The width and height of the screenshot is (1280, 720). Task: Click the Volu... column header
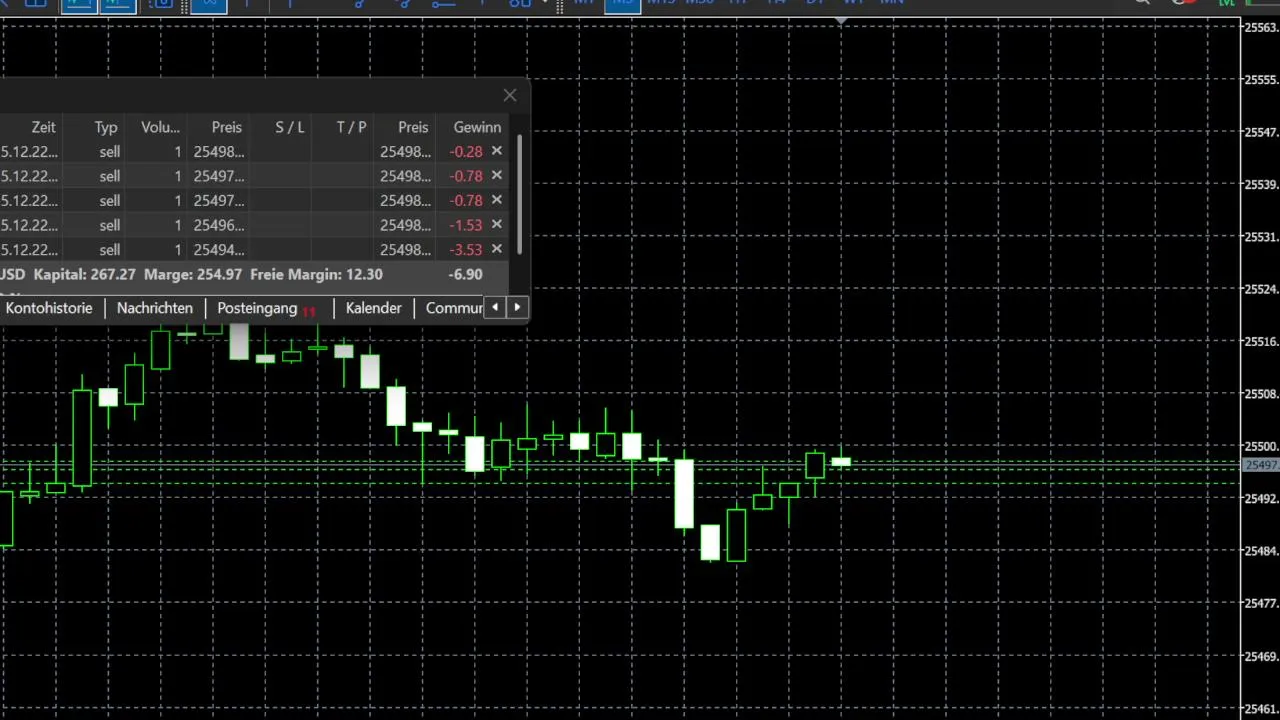click(160, 127)
